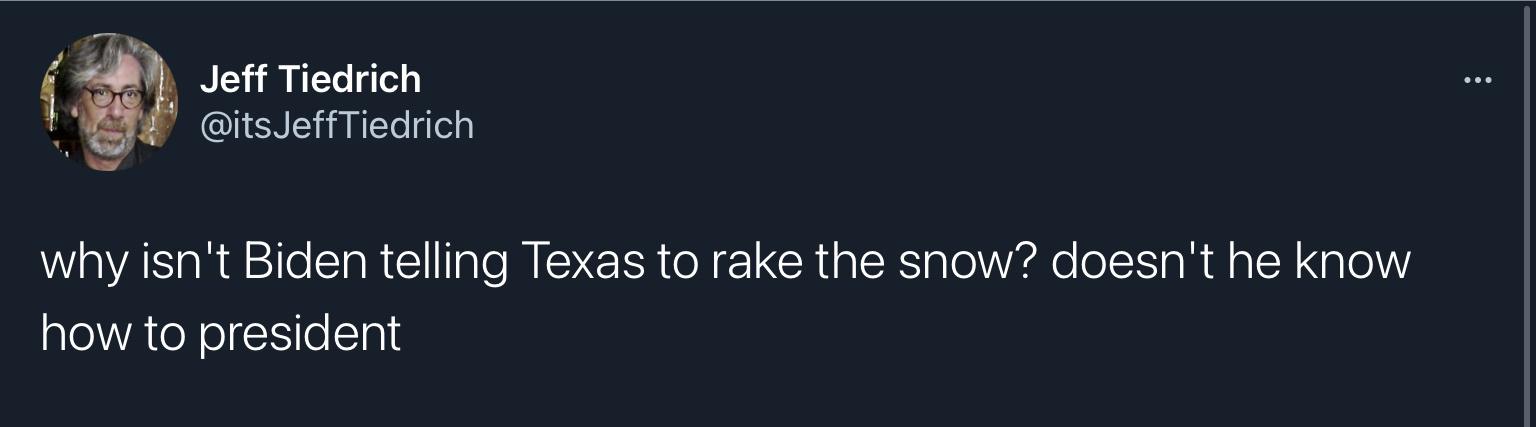Click the first name "Jeff" in the header

pos(231,78)
